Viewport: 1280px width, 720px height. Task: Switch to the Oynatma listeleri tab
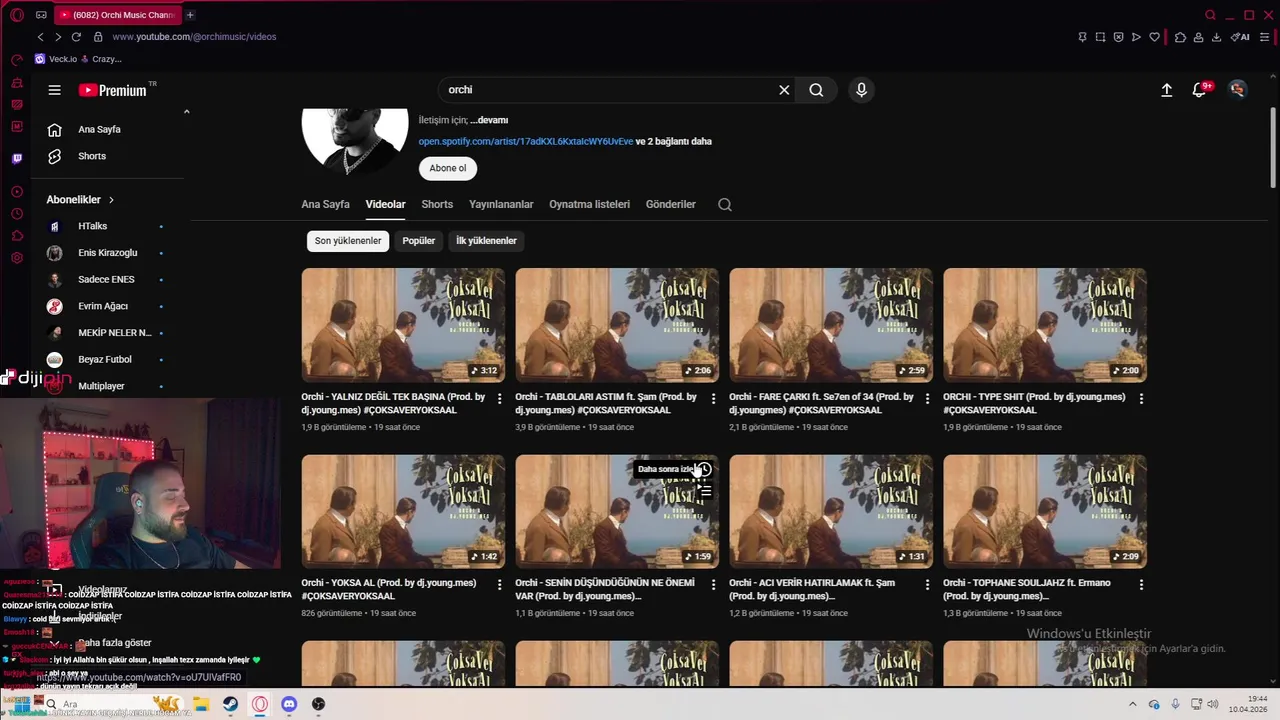pos(589,204)
